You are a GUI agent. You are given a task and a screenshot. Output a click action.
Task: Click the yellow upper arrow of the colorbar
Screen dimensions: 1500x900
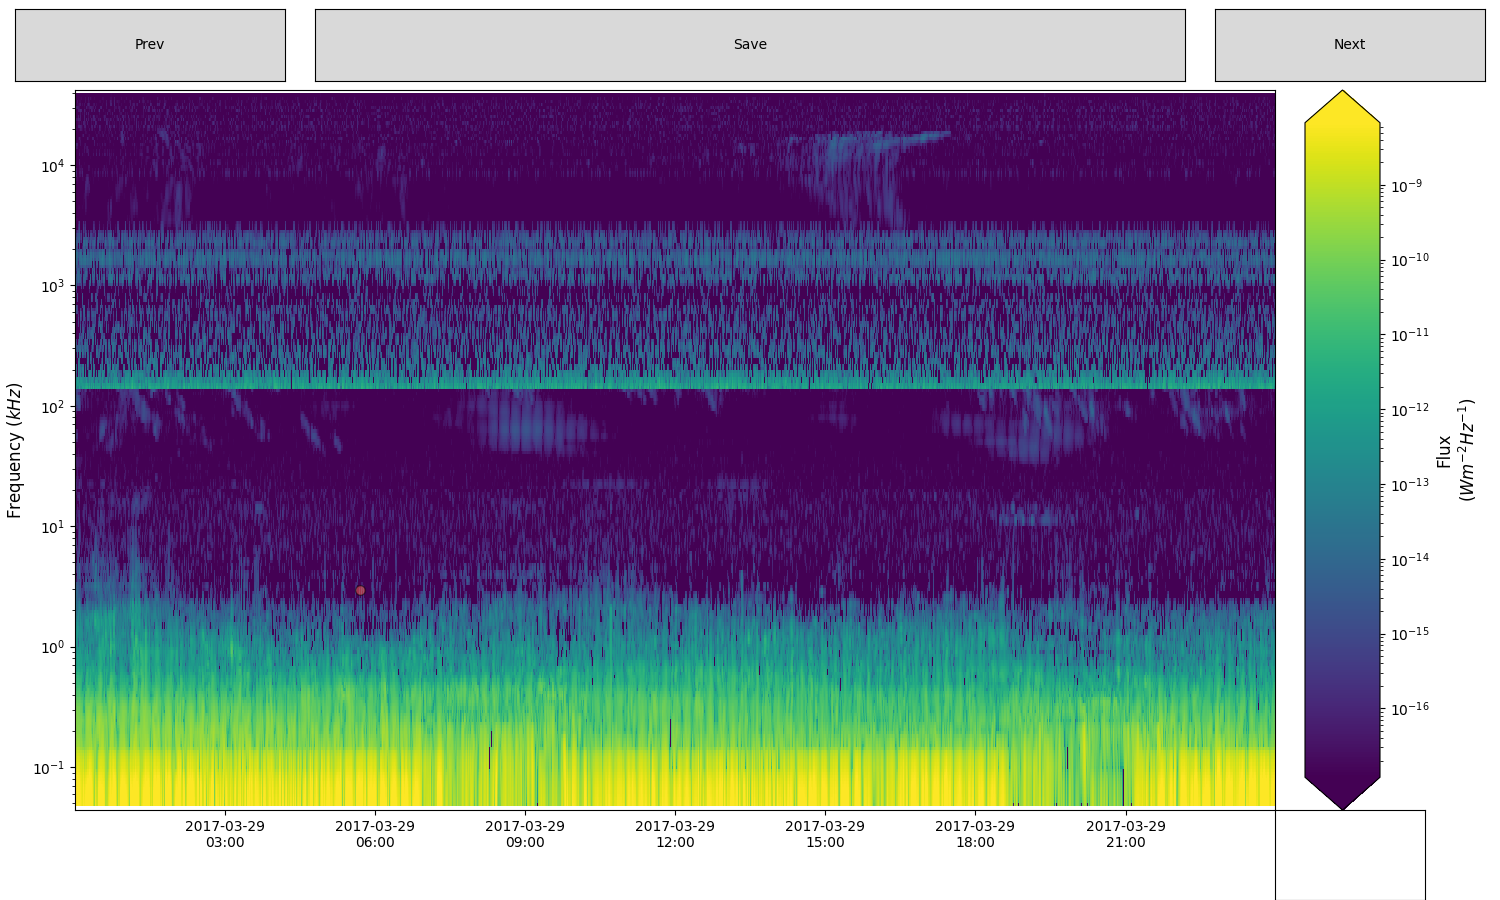pos(1342,107)
